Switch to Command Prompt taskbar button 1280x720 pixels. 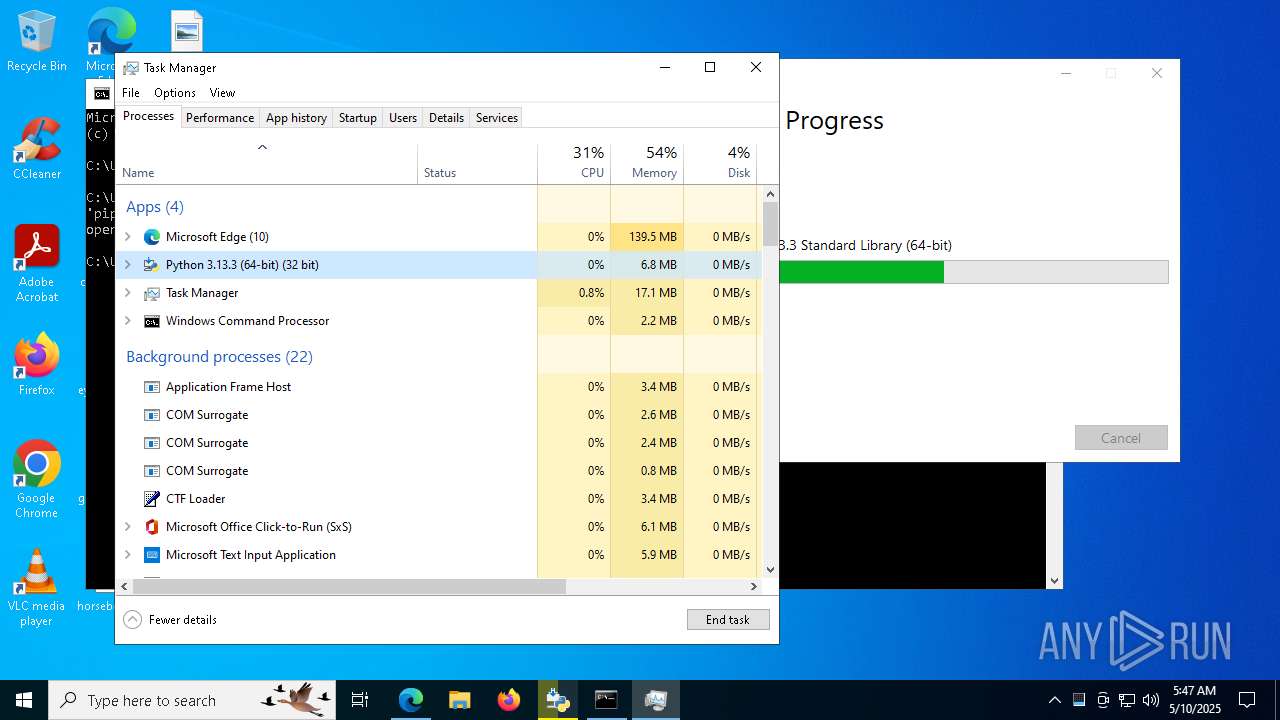[x=606, y=700]
